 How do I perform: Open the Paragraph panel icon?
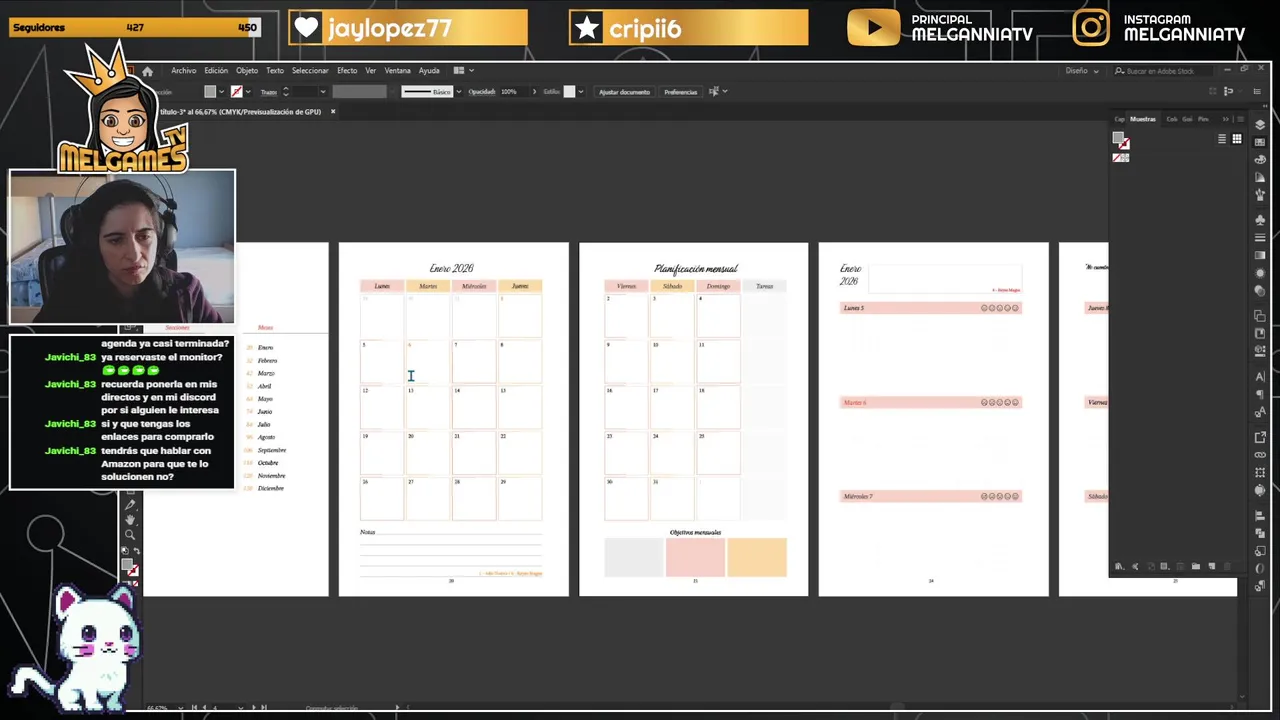click(x=1260, y=393)
